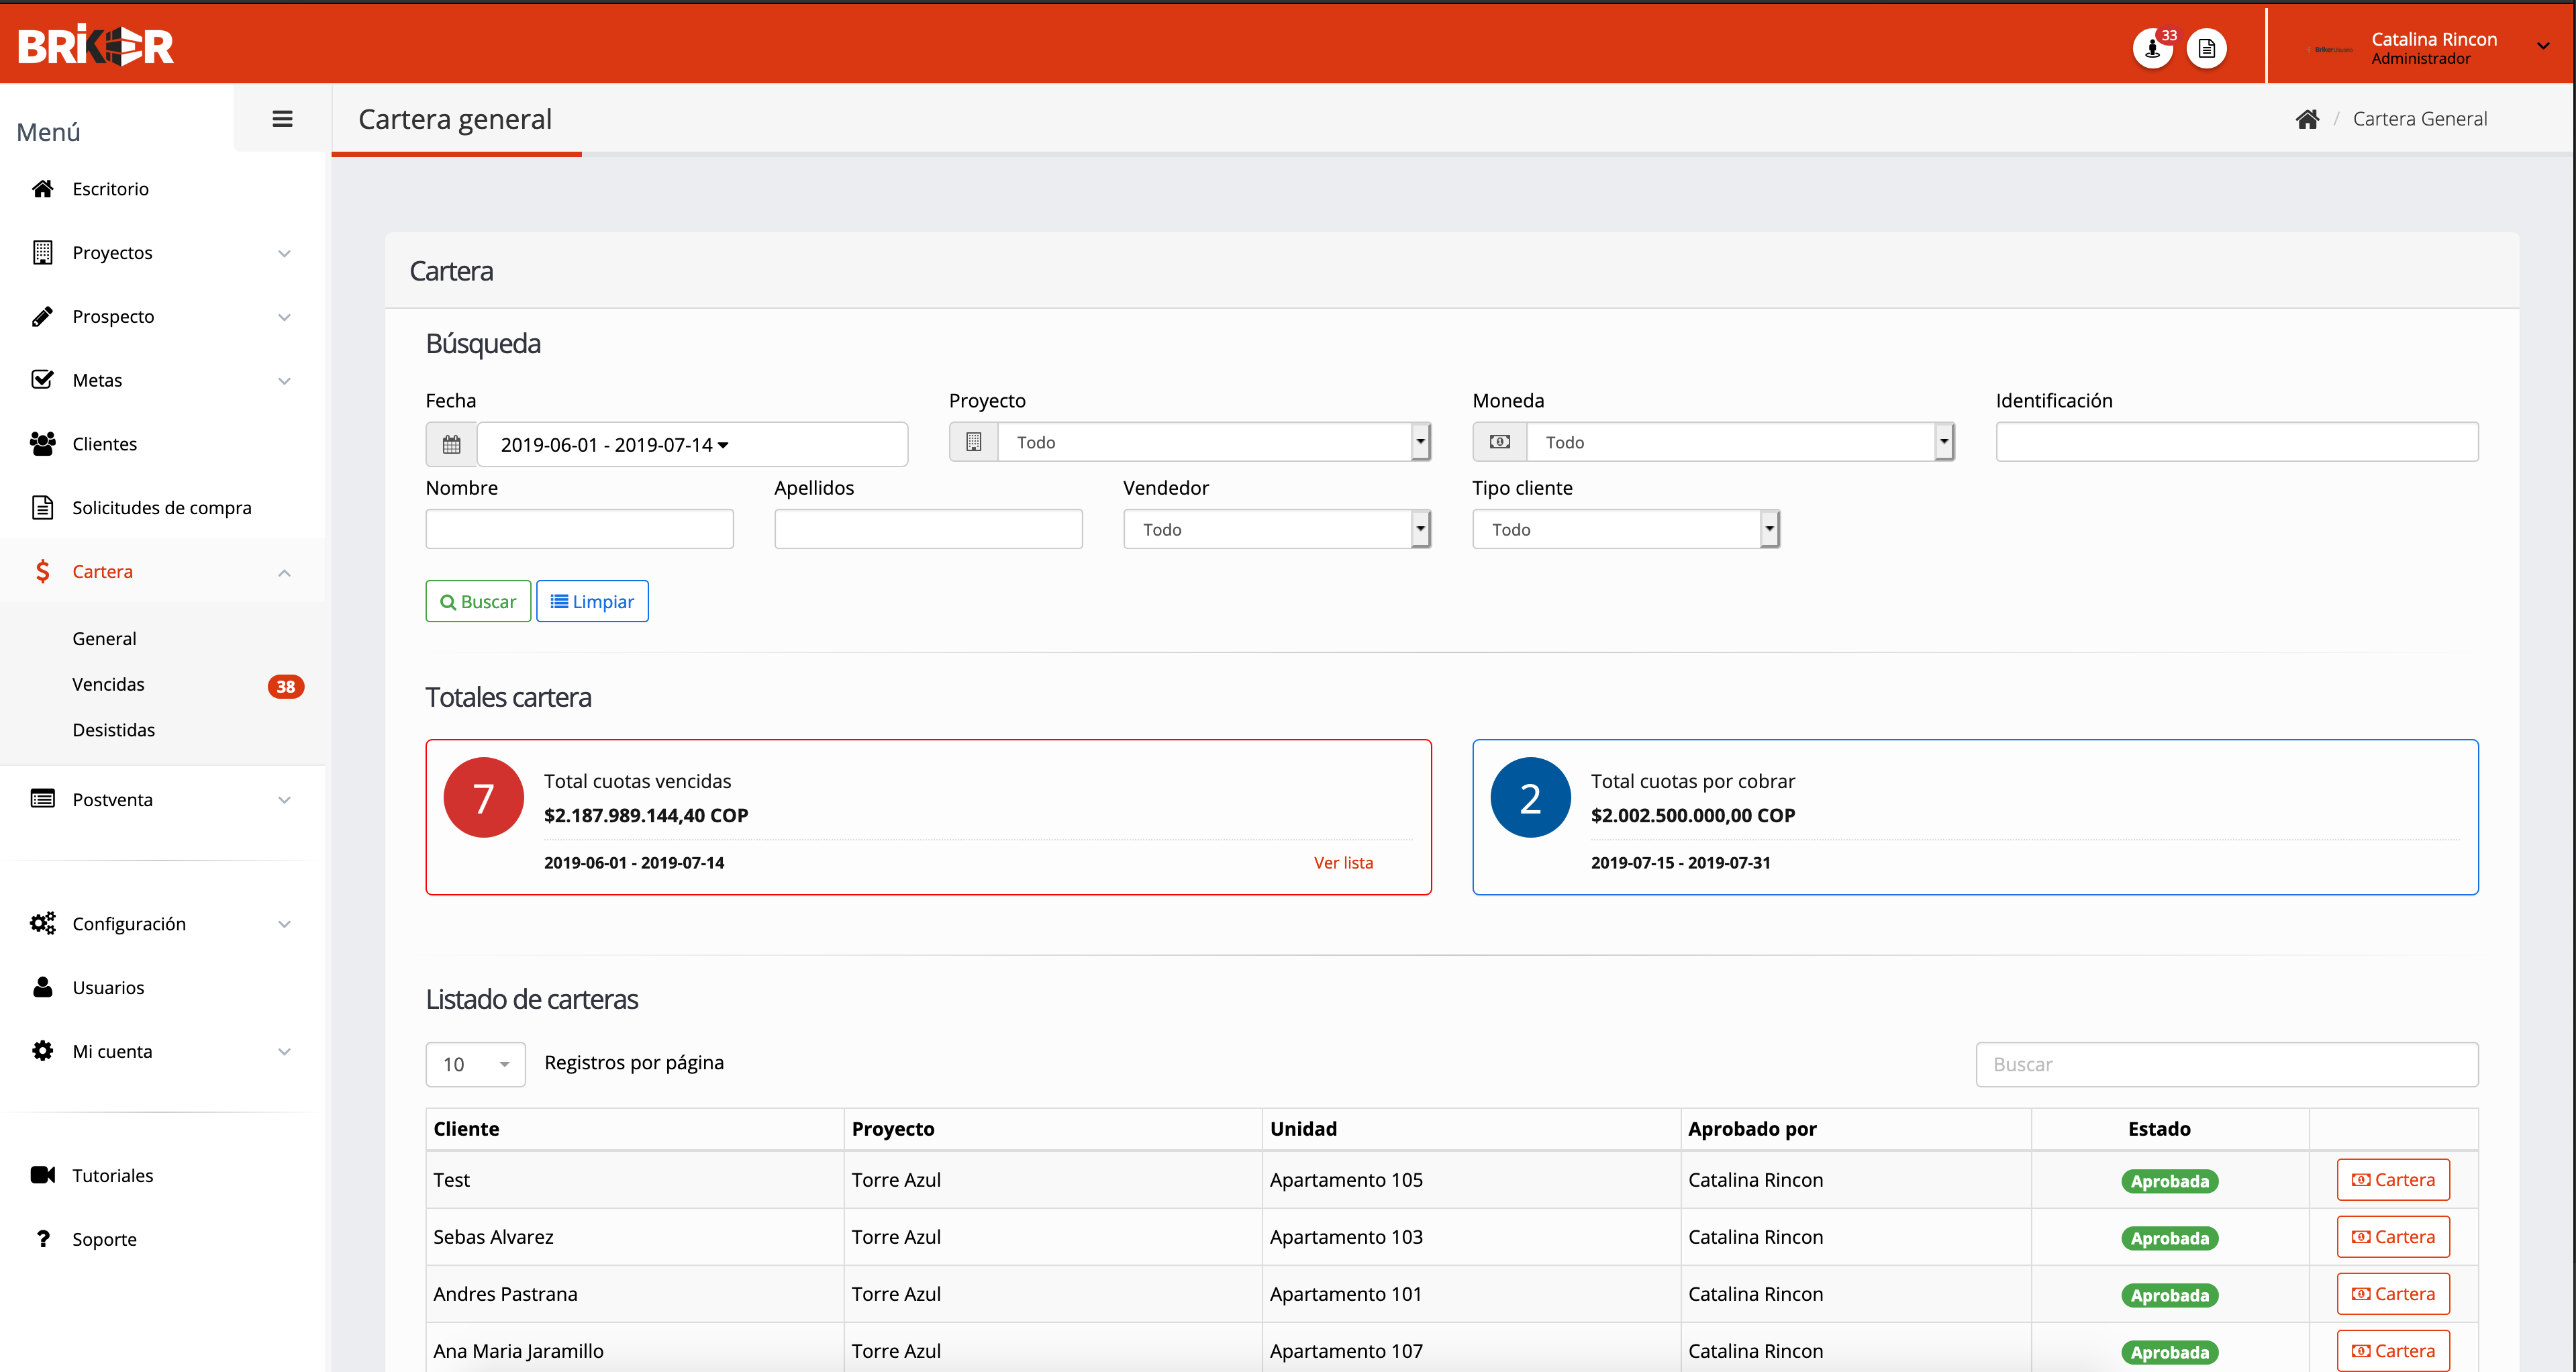Expand the Mi cuenta menu chevron

pos(284,1052)
